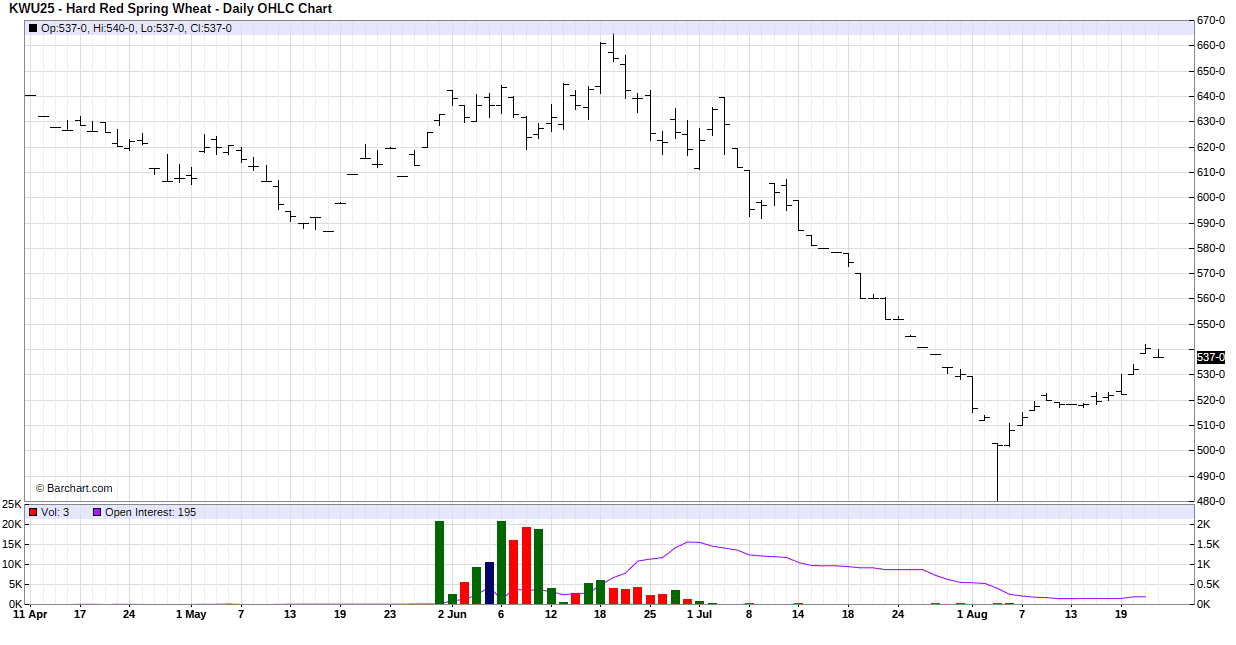Click the 25K volume axis label

[12, 504]
